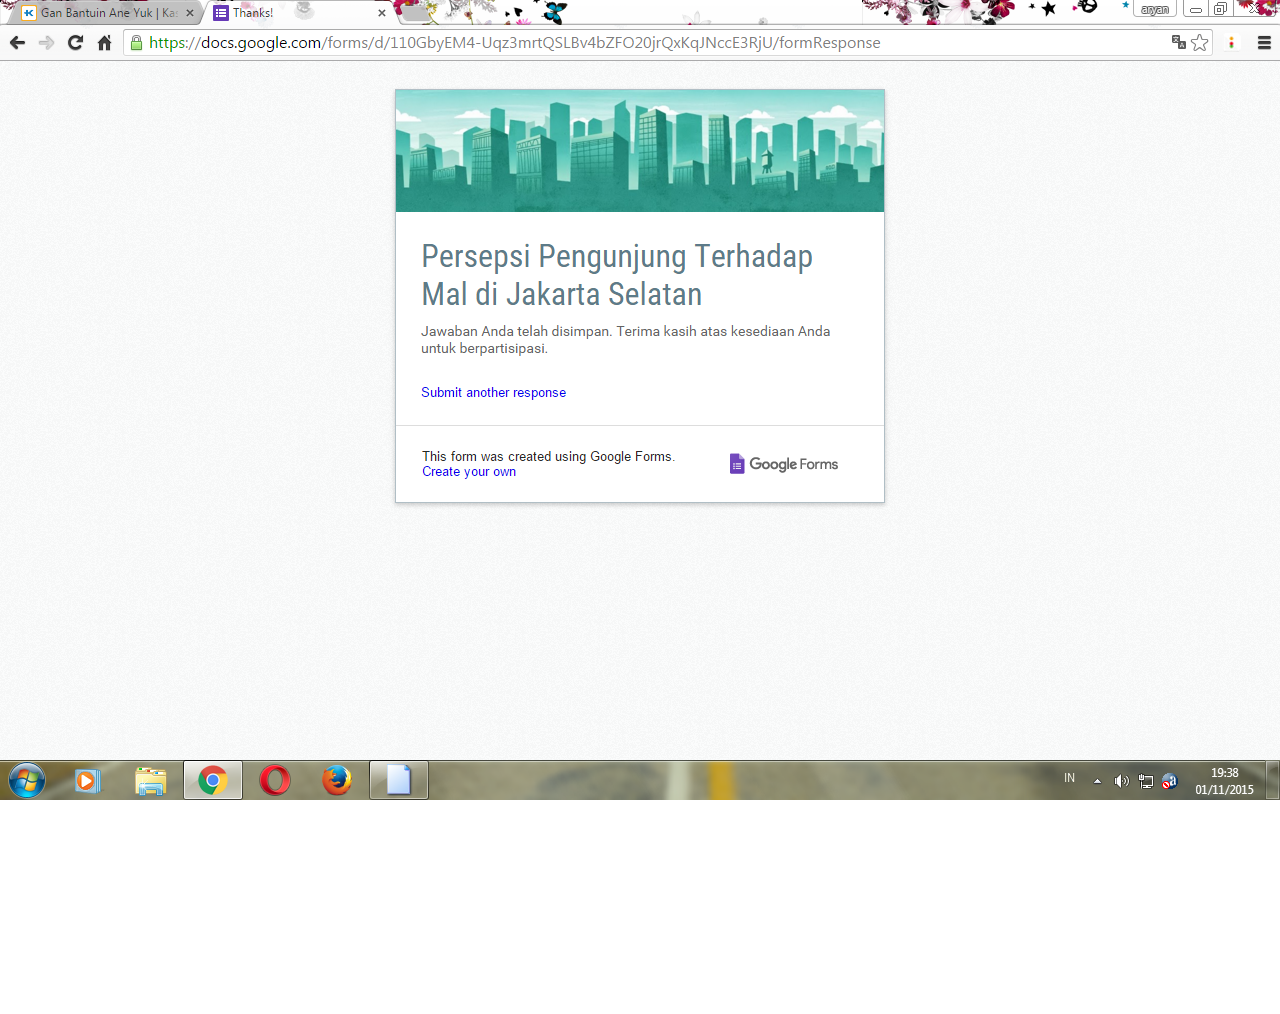Close the Thanks! tab
This screenshot has width=1280, height=1014.
(x=382, y=13)
